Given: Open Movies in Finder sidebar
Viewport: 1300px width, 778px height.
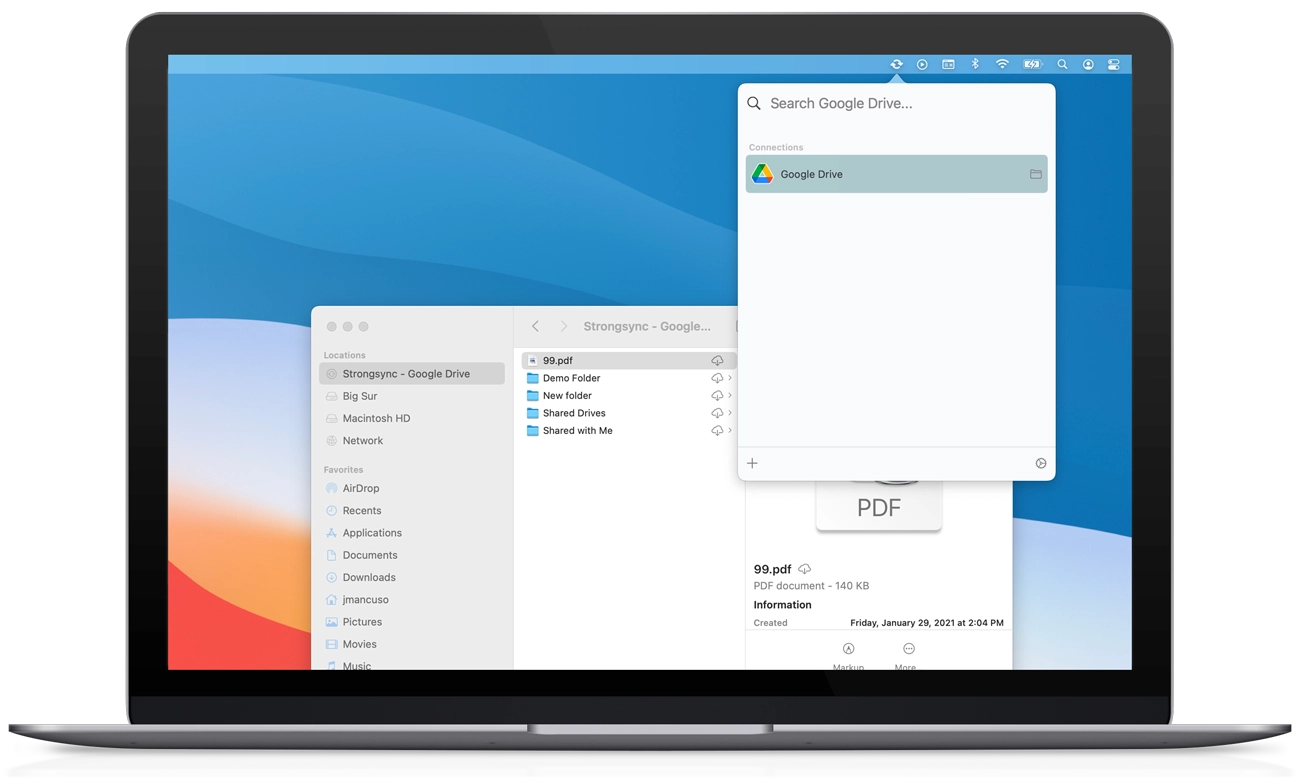Looking at the screenshot, I should tap(411, 644).
